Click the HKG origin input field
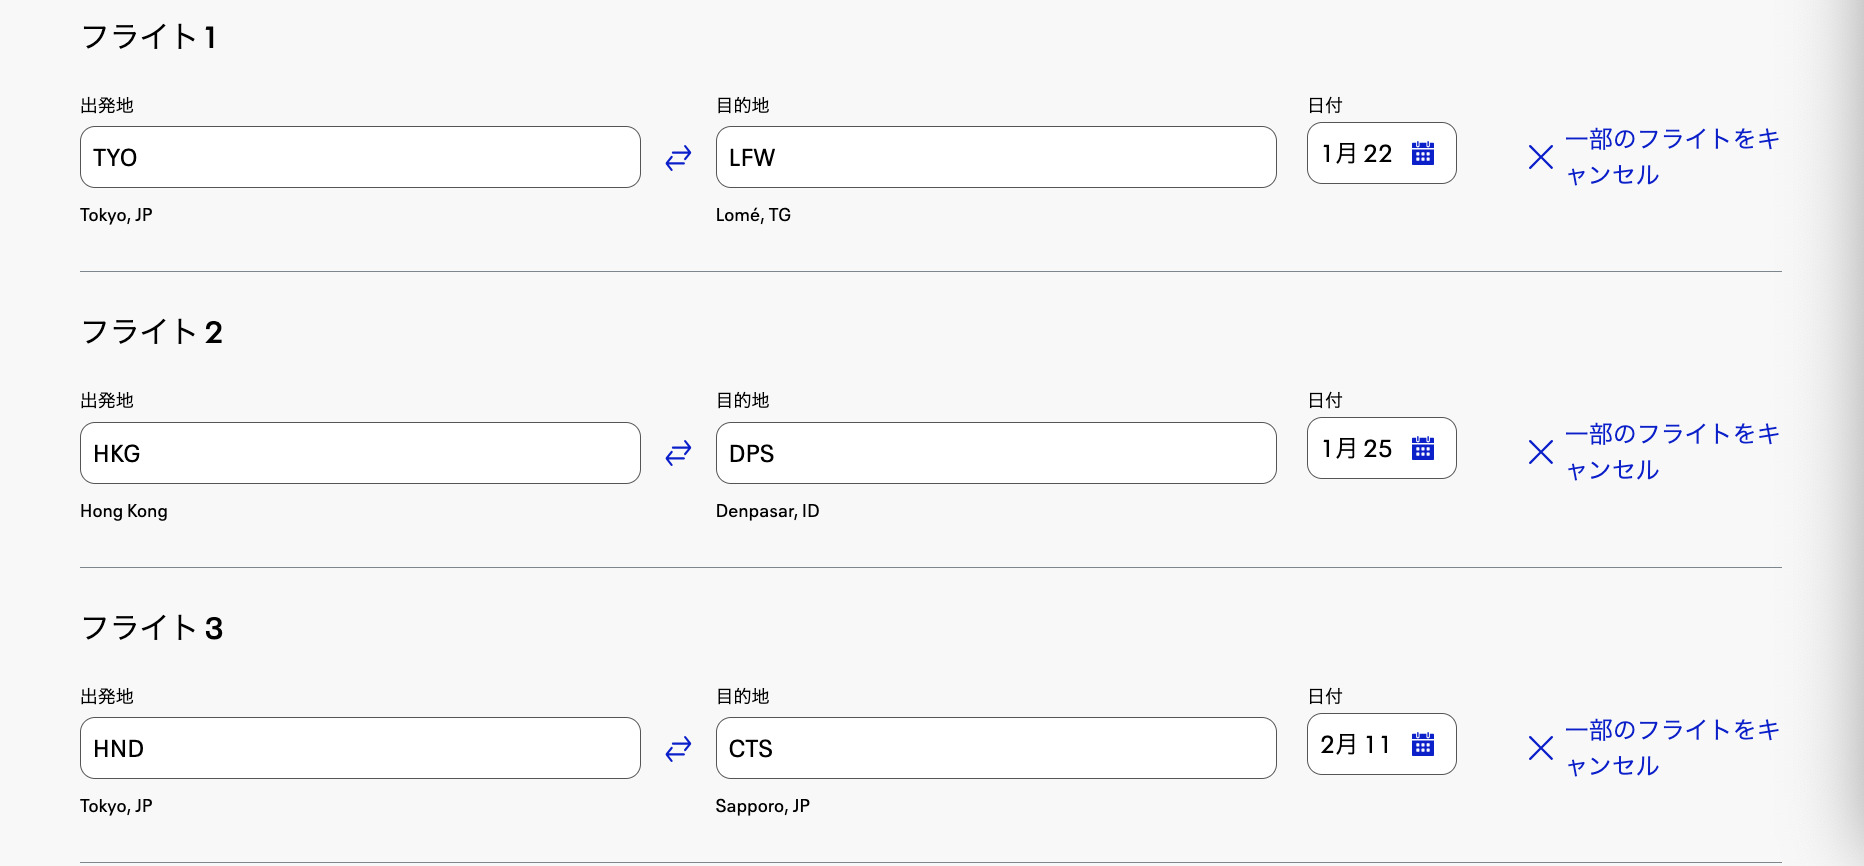 click(360, 453)
